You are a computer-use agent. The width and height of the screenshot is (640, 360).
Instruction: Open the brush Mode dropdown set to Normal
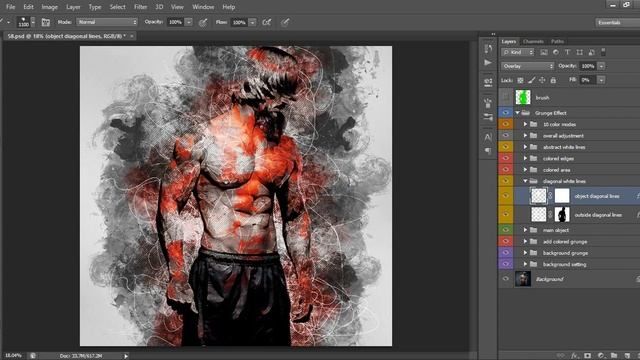point(107,22)
